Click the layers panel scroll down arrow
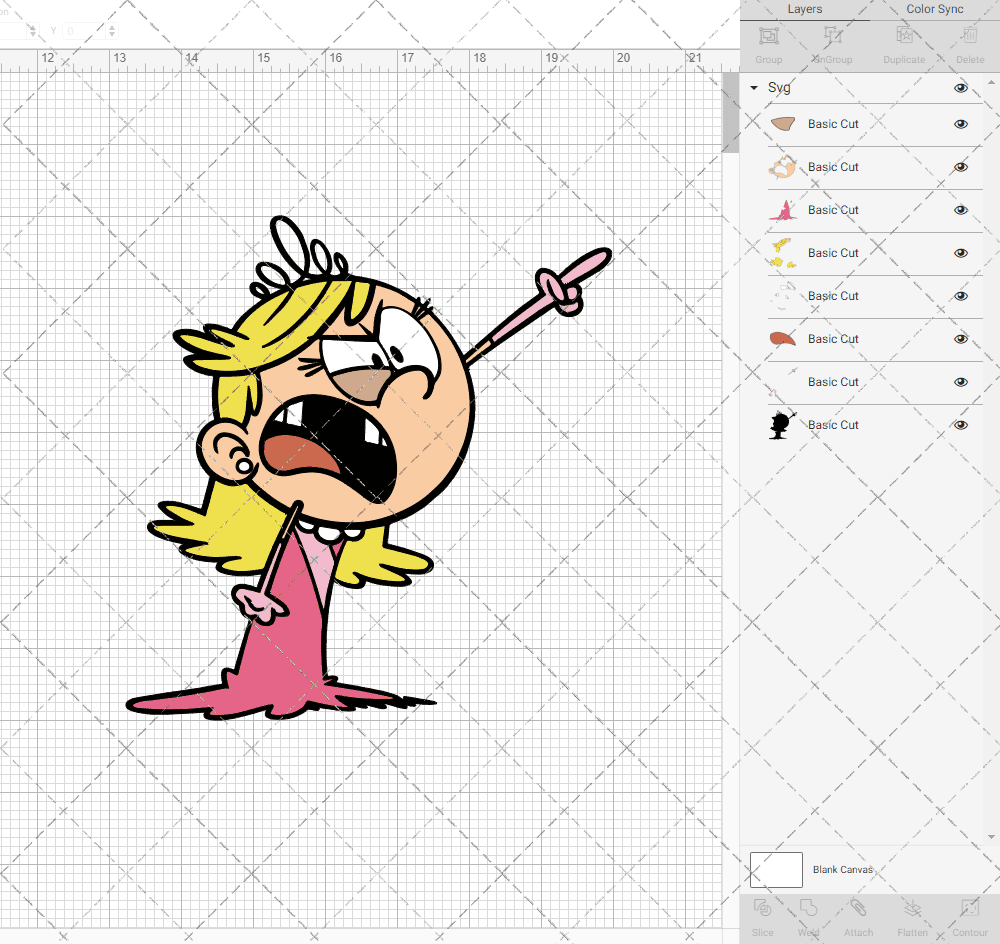 pyautogui.click(x=991, y=837)
